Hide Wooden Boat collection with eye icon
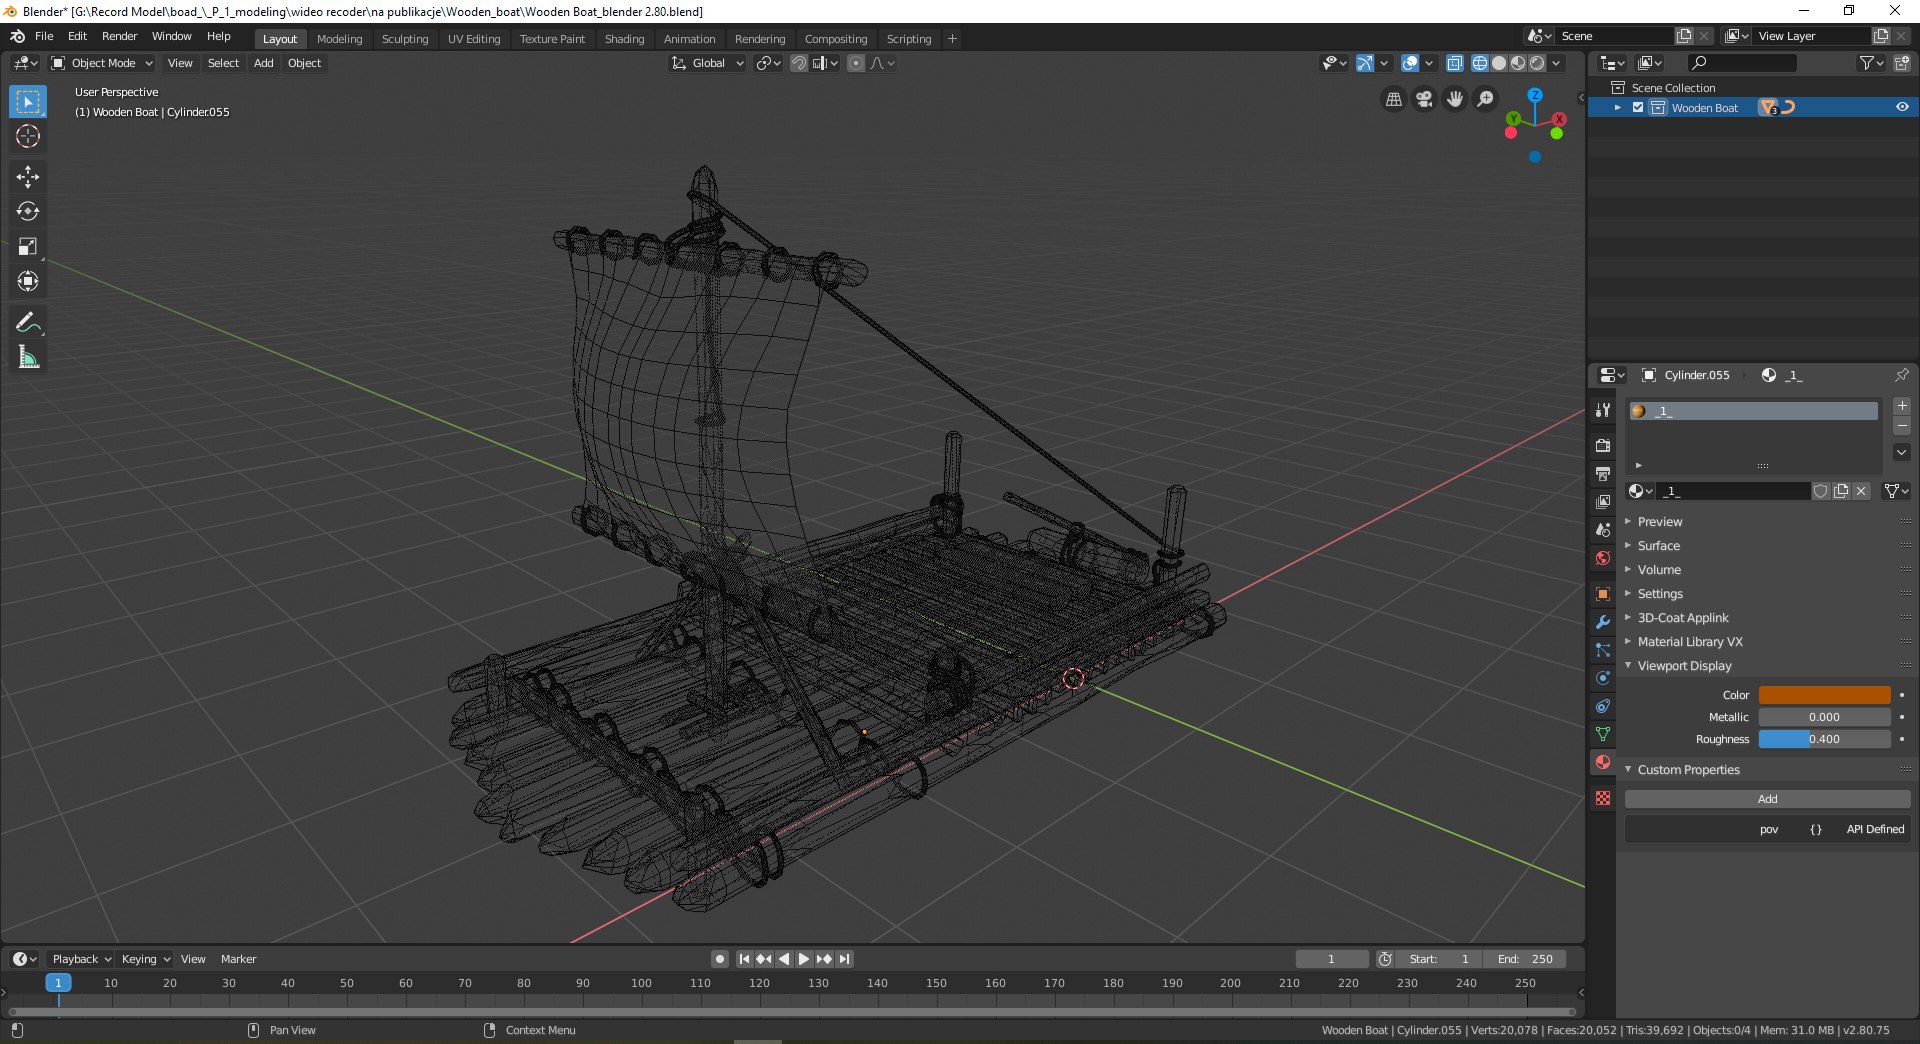The image size is (1920, 1044). (1902, 107)
